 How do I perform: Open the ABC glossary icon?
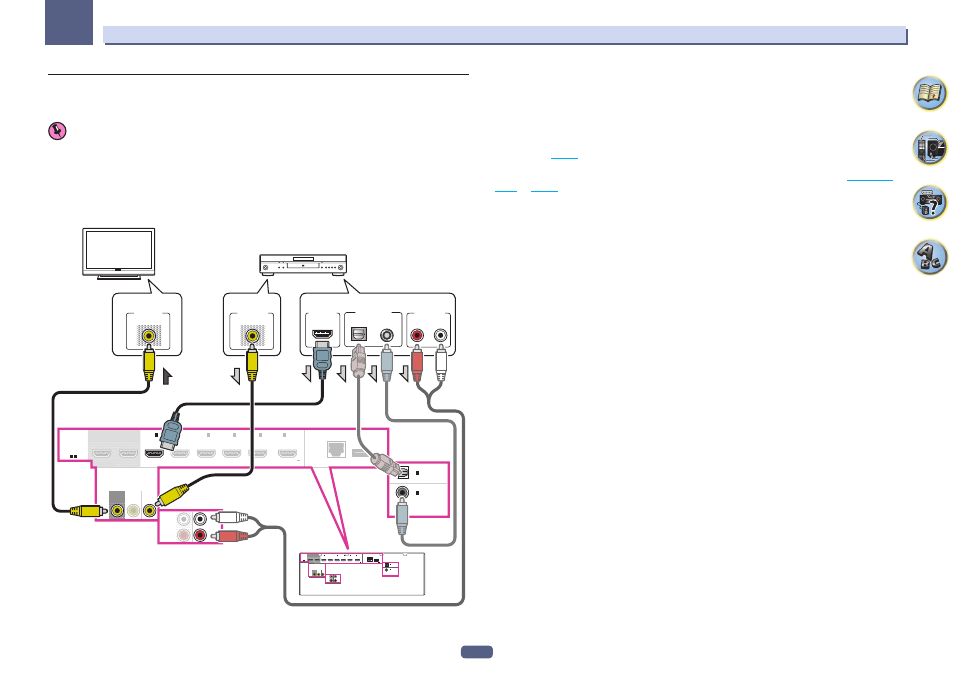point(929,257)
